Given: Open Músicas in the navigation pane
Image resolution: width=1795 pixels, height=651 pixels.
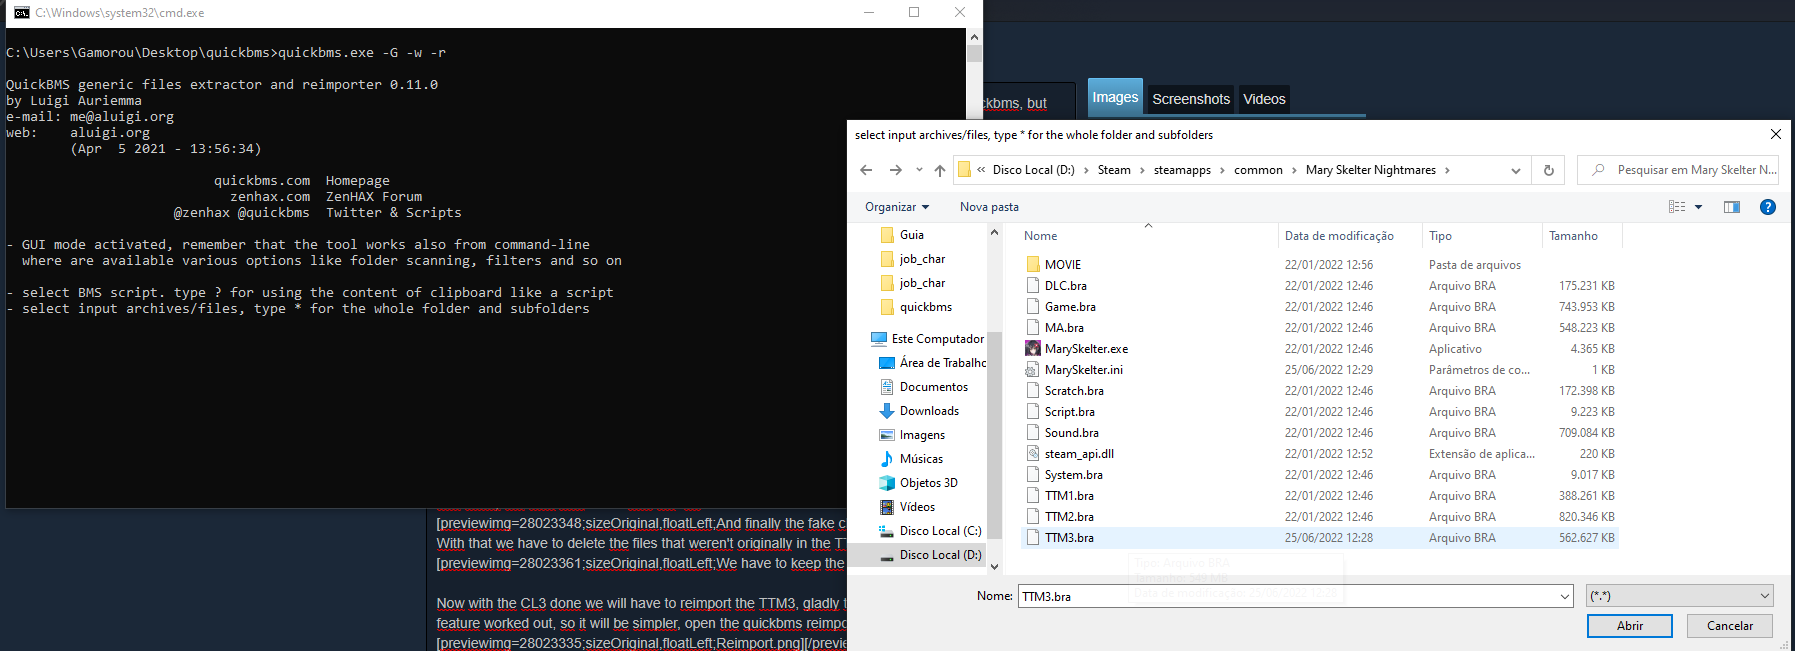Looking at the screenshot, I should [921, 459].
